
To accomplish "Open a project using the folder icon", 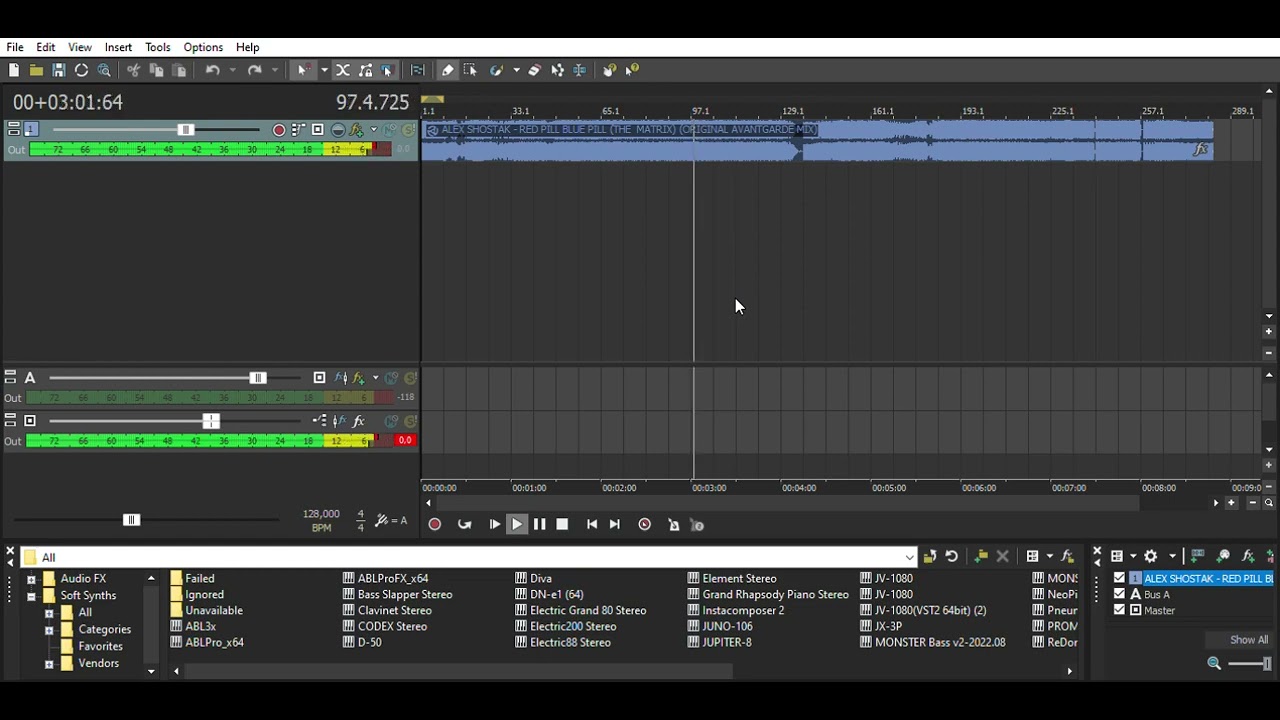I will click(x=36, y=70).
